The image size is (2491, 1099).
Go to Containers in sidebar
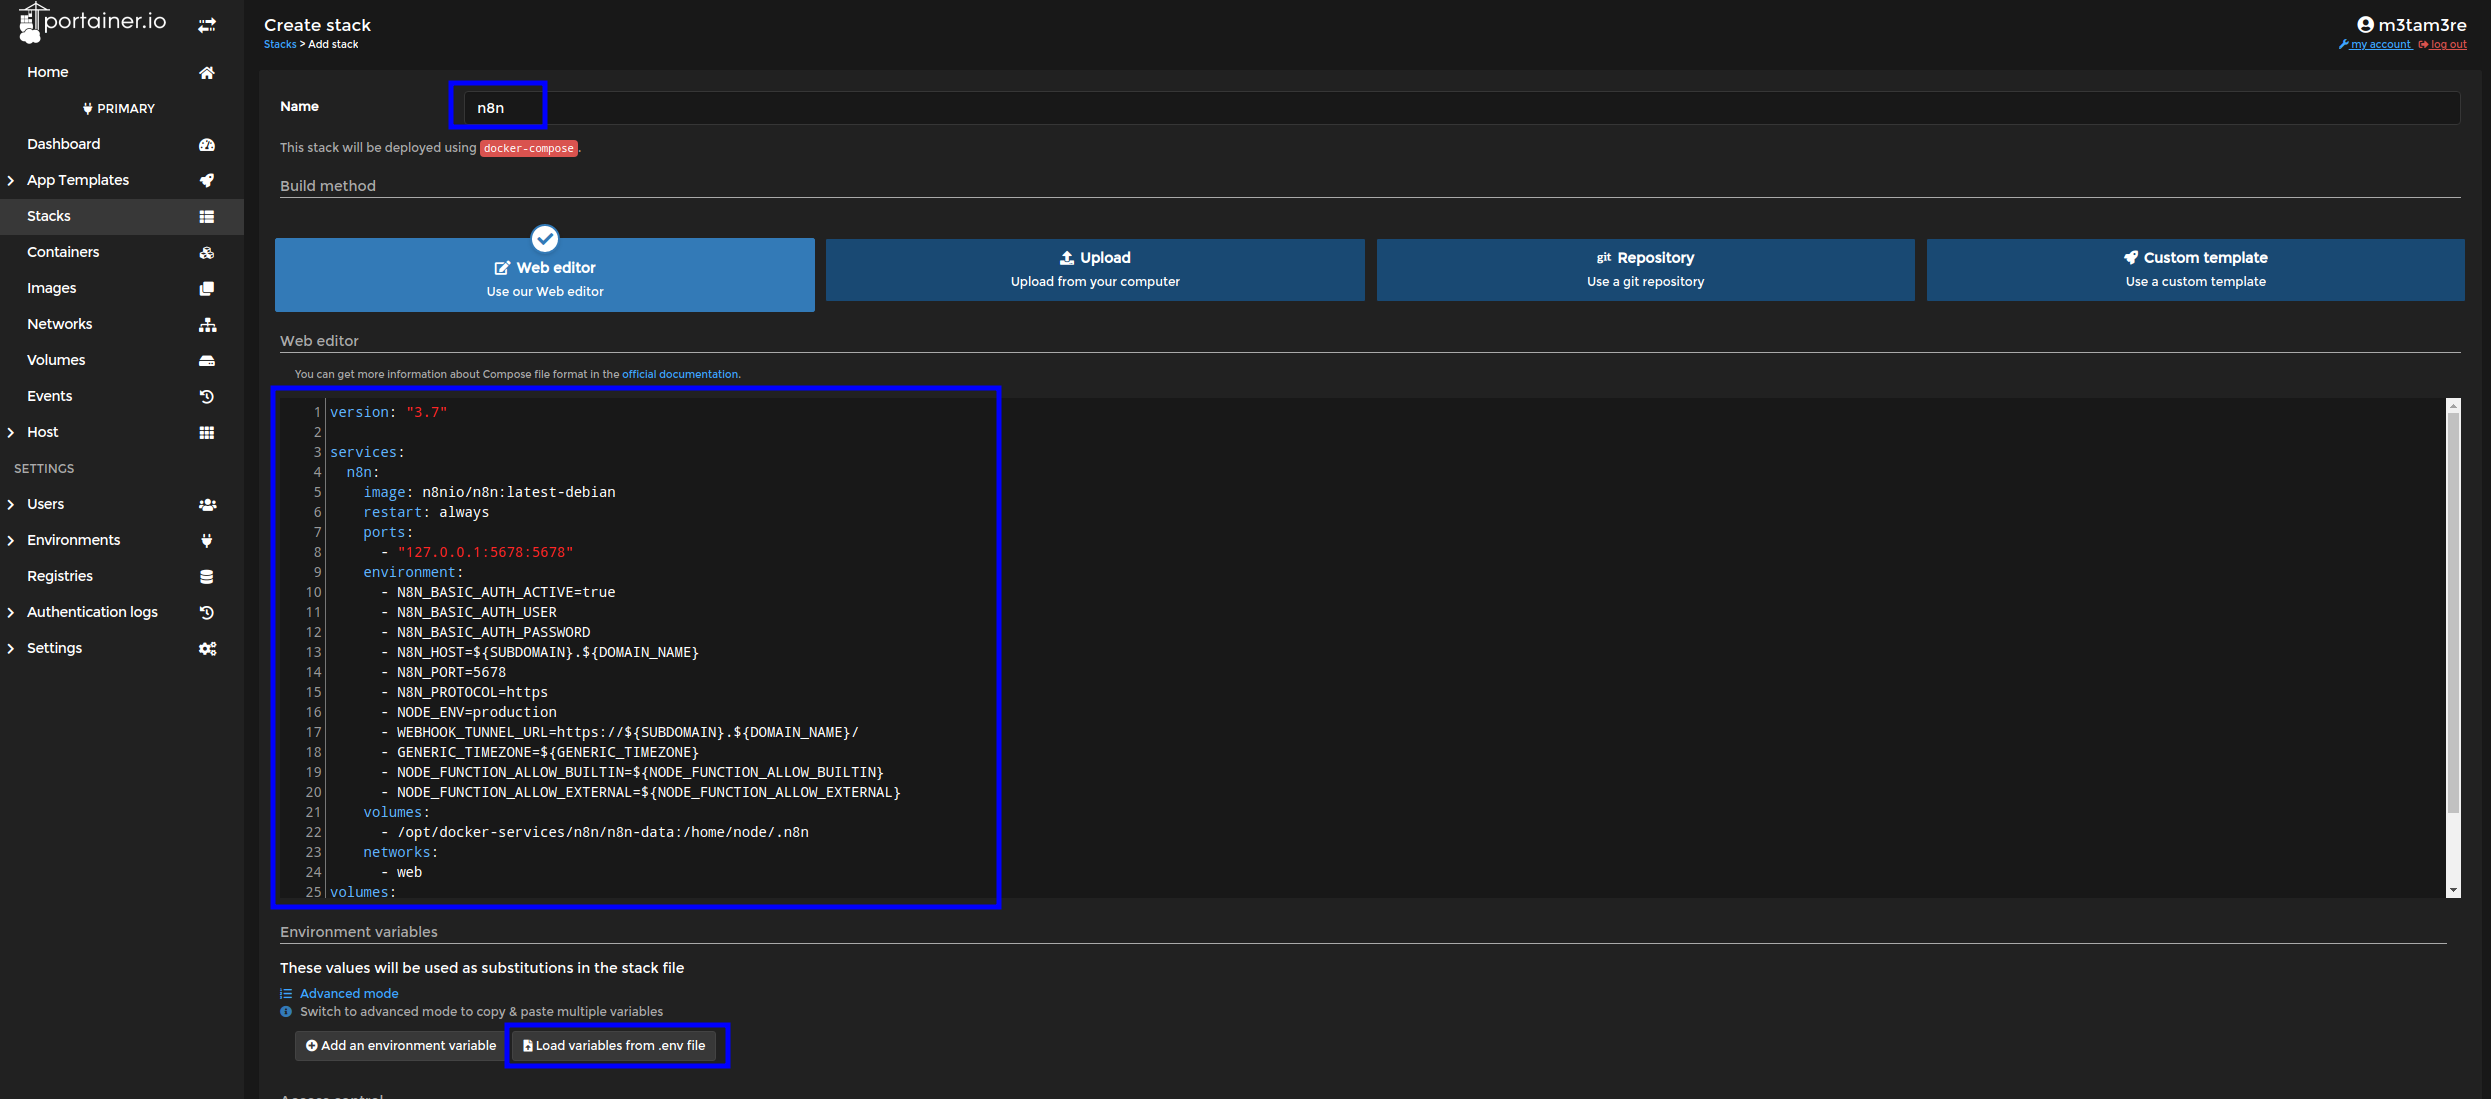coord(122,252)
